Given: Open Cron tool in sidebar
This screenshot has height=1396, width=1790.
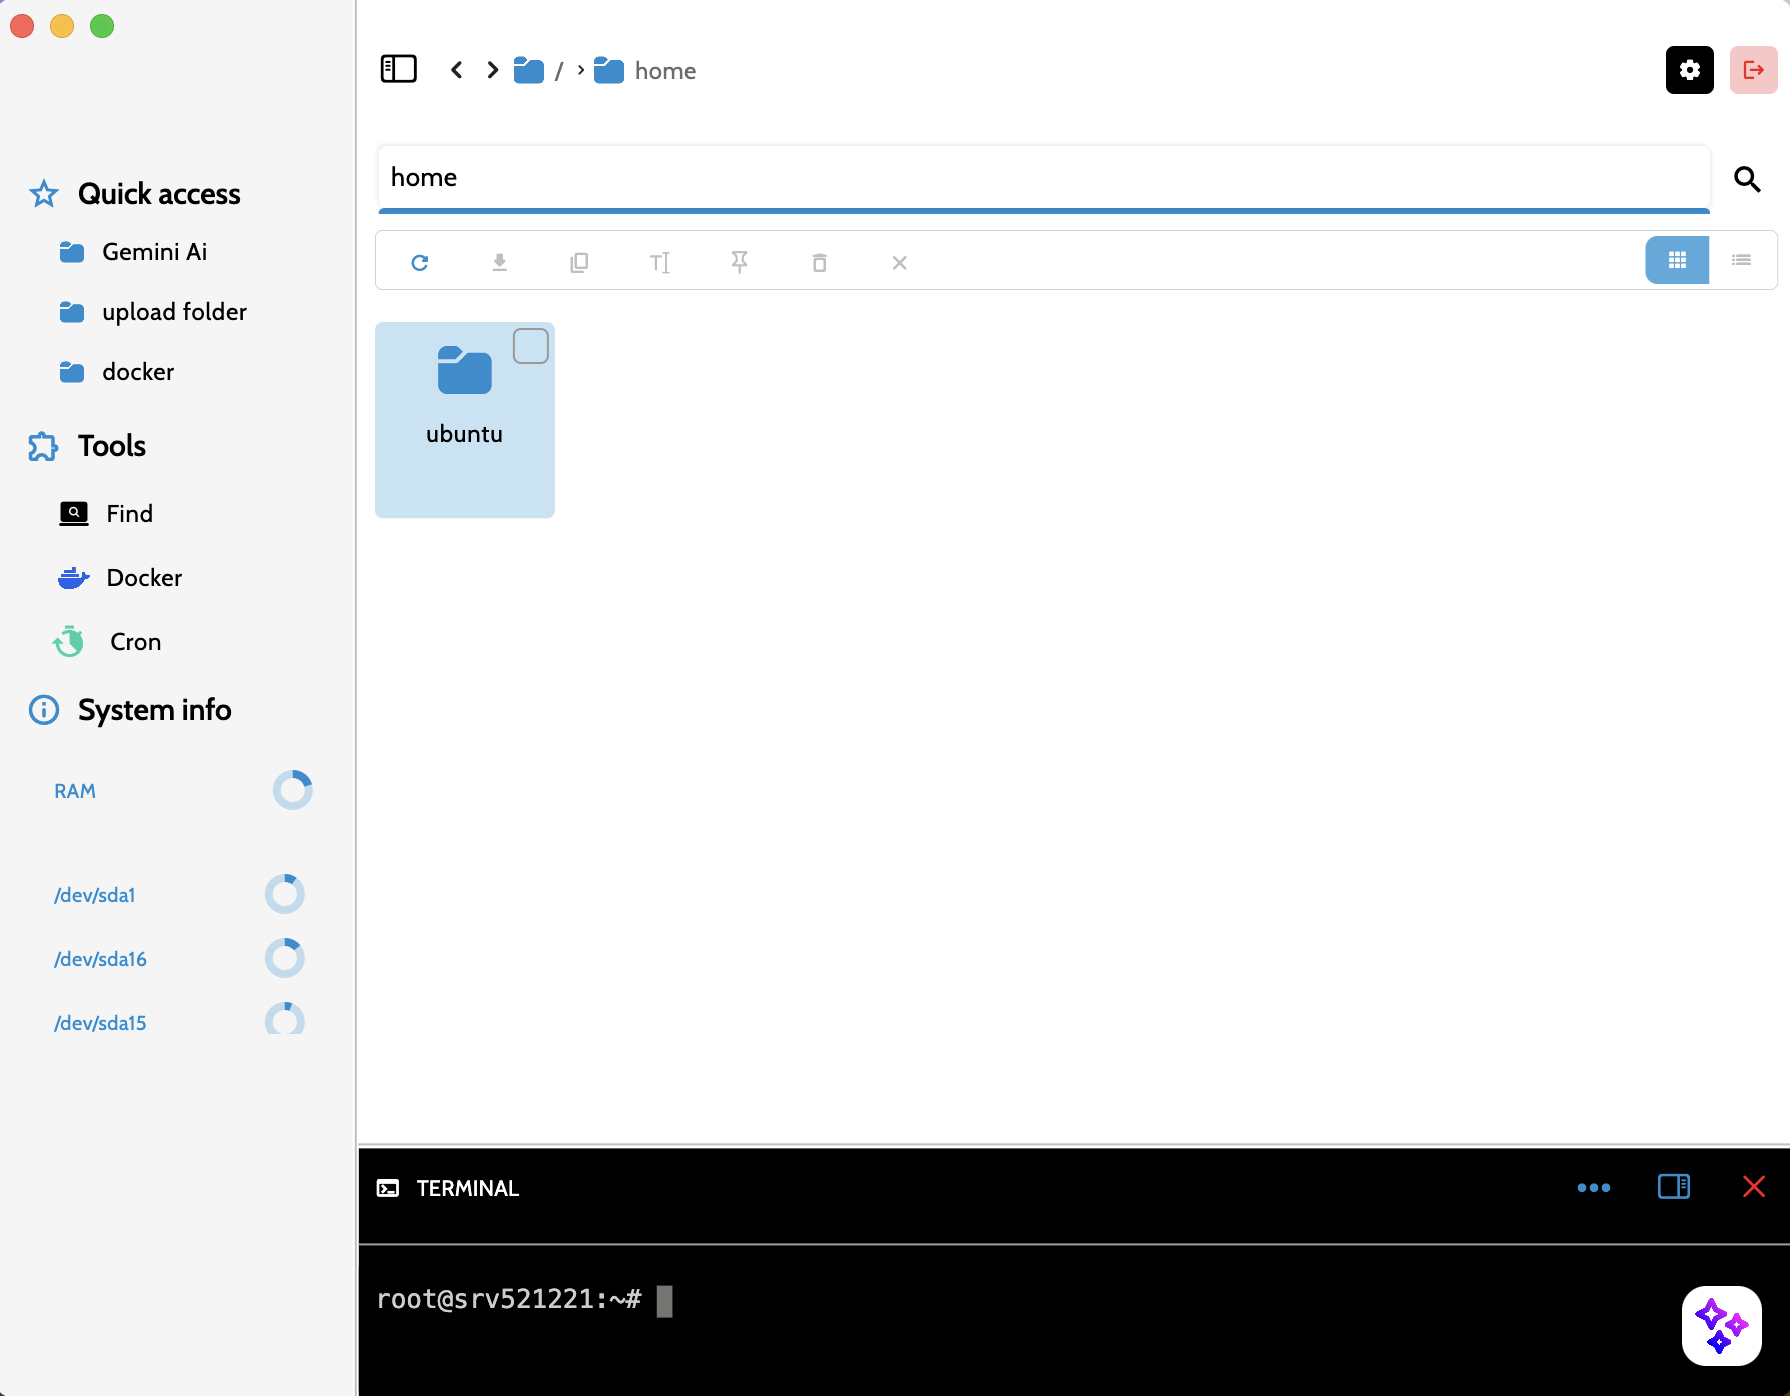Looking at the screenshot, I should click(x=135, y=642).
